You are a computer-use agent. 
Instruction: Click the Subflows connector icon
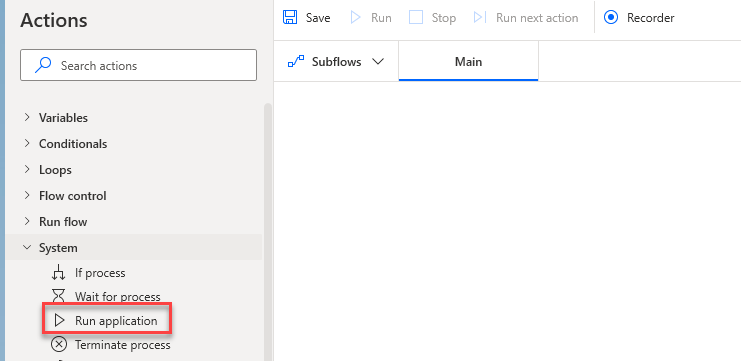296,62
